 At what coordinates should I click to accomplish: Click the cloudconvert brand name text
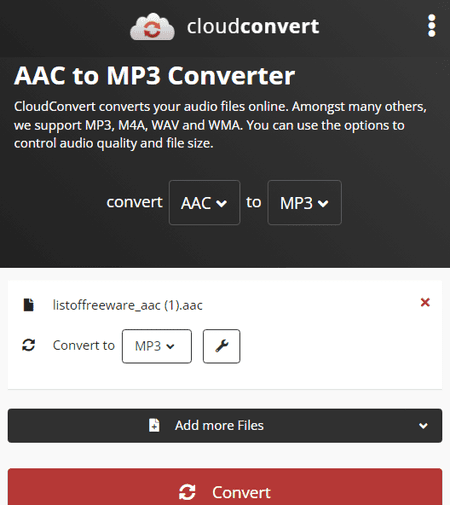click(x=253, y=26)
